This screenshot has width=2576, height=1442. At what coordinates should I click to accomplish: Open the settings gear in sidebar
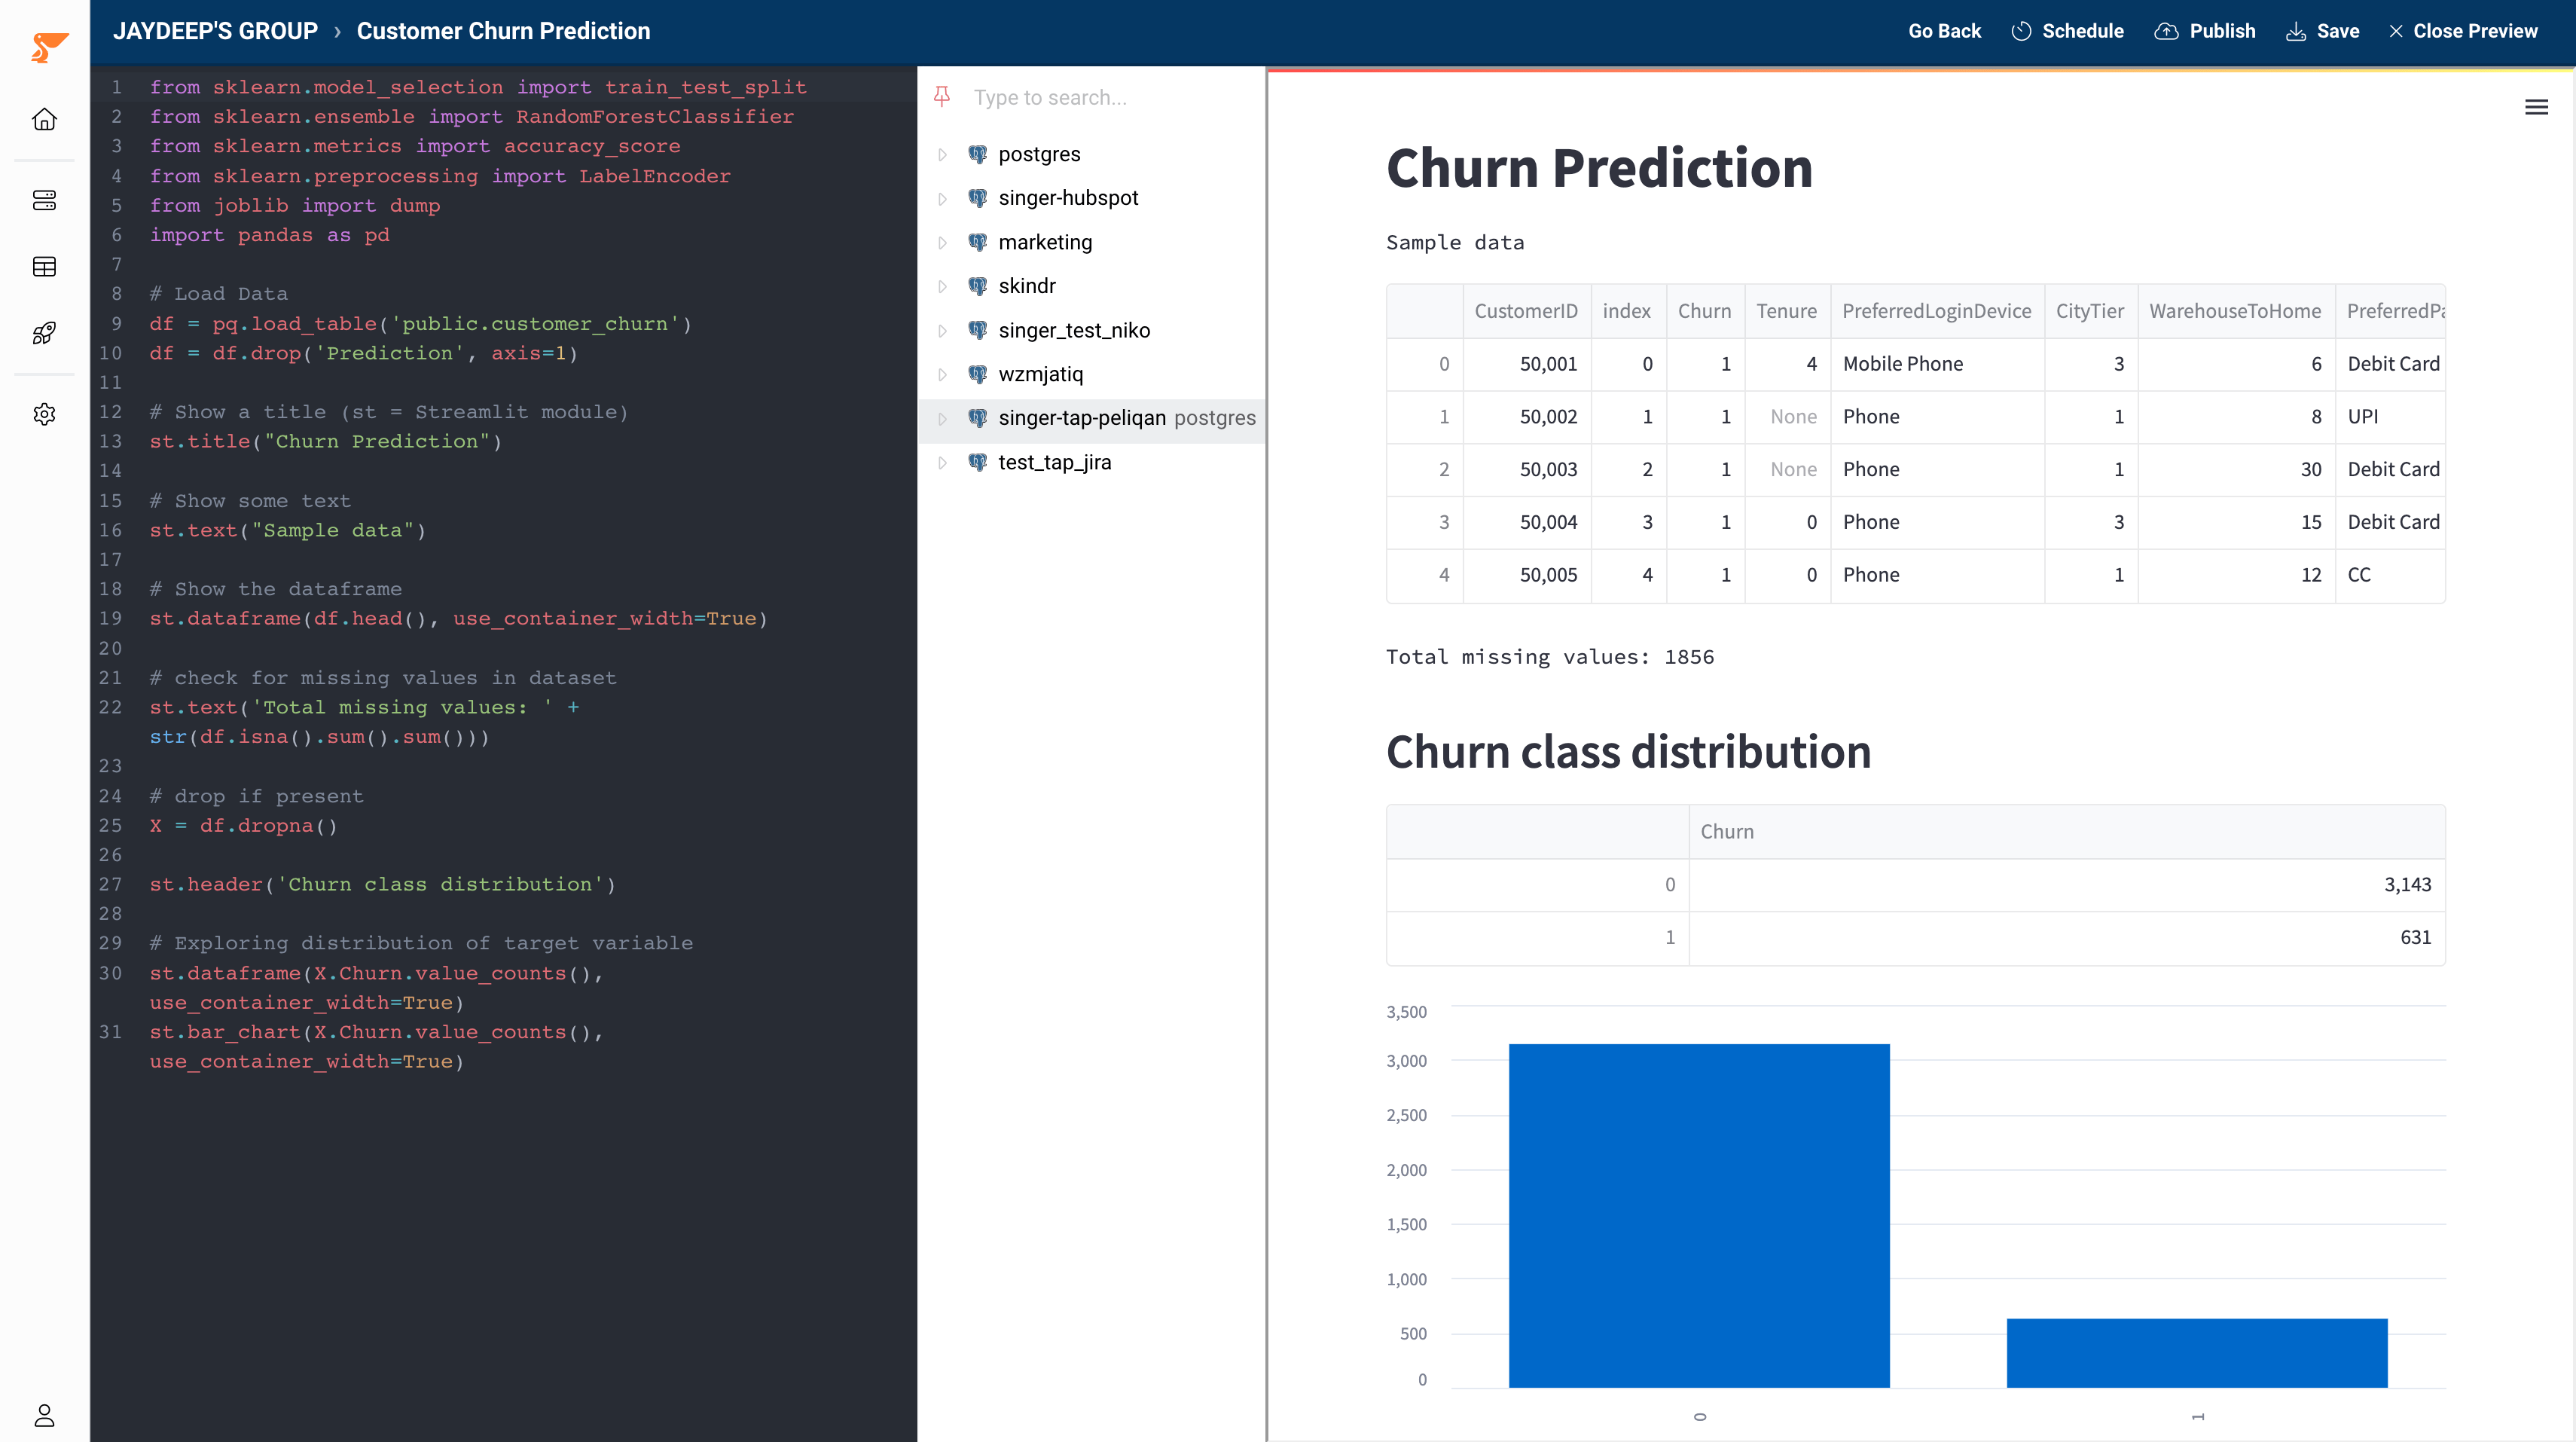44,414
